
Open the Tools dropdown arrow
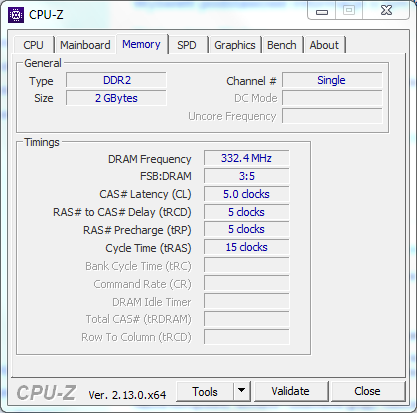pyautogui.click(x=242, y=391)
